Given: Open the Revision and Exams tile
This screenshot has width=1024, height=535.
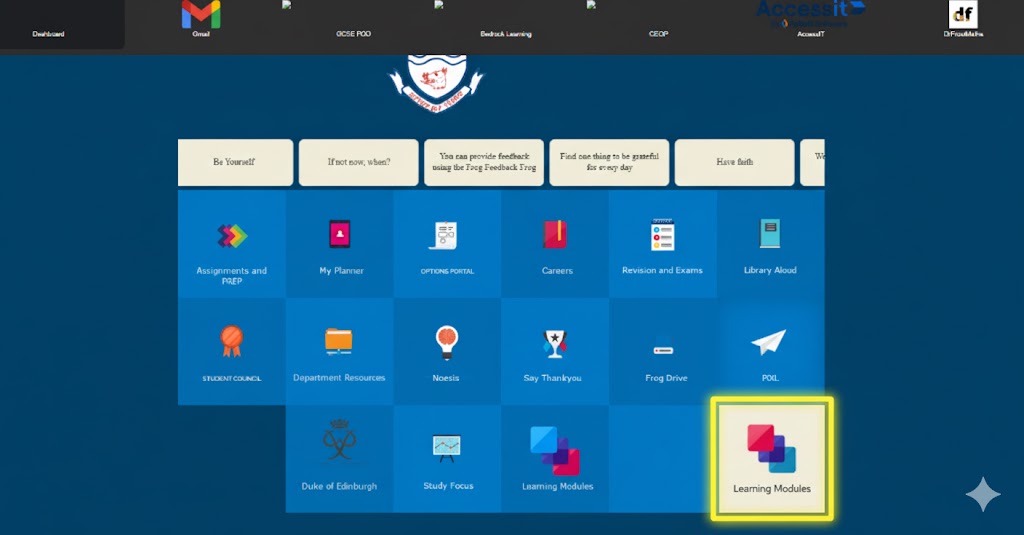Looking at the screenshot, I should 663,244.
